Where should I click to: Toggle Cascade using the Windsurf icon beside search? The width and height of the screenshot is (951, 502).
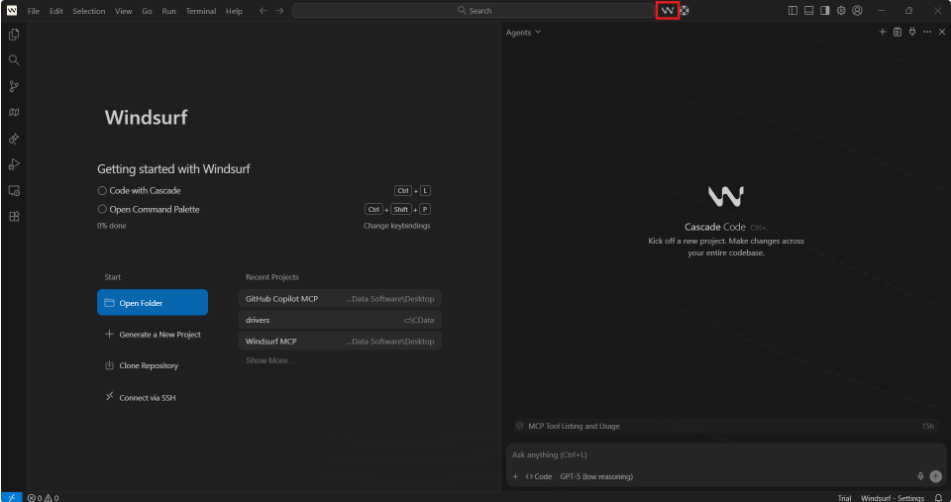[x=667, y=10]
